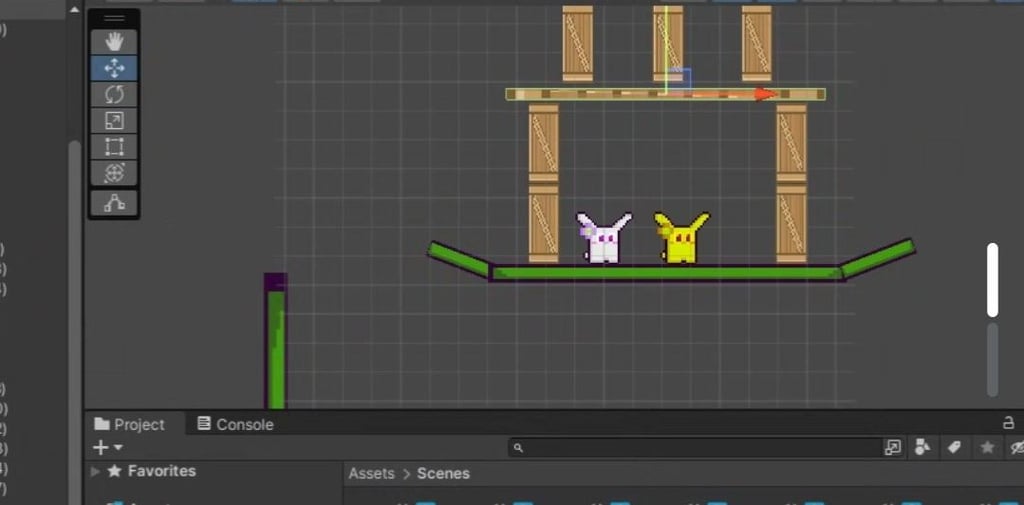Select the white bunny character
Viewport: 1024px width, 505px height.
[x=603, y=238]
